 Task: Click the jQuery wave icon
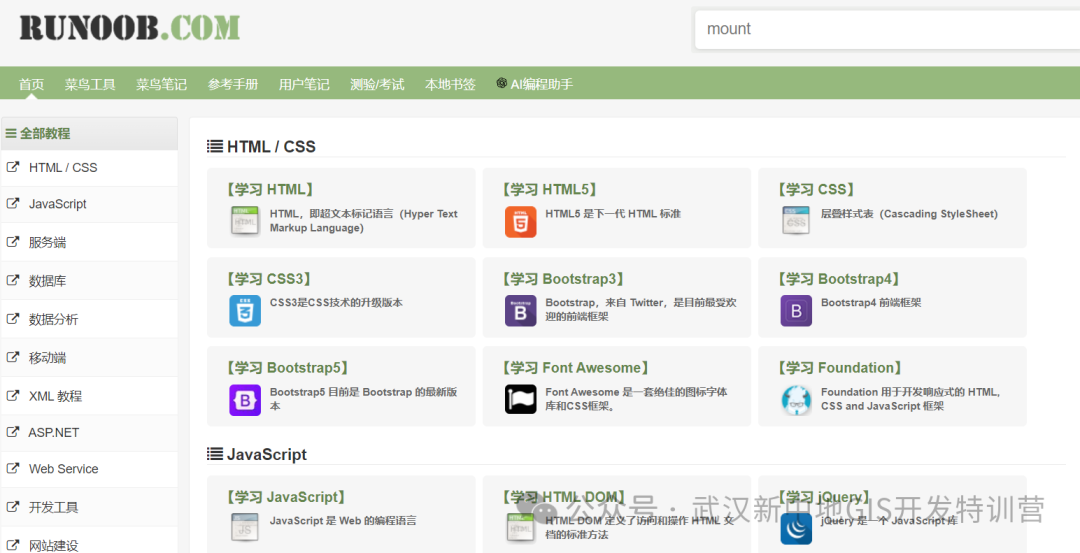(x=796, y=529)
